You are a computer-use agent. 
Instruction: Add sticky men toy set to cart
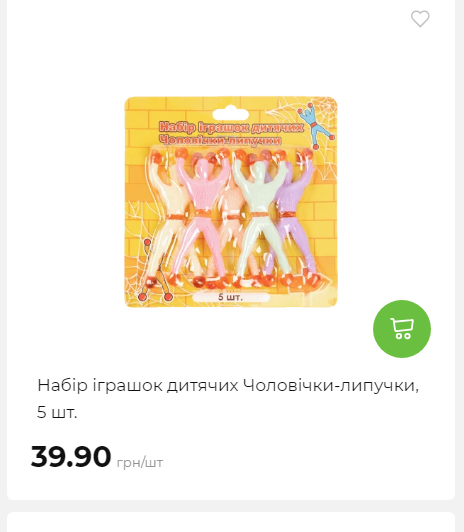[x=402, y=329]
